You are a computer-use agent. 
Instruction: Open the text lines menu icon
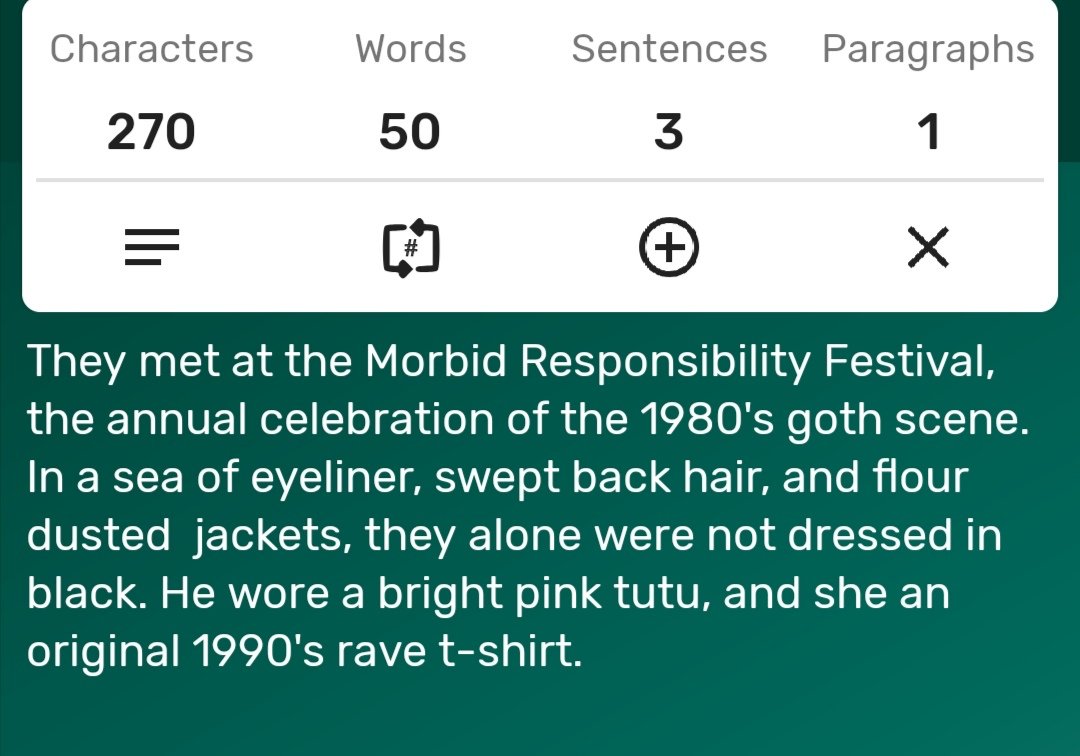[x=152, y=246]
